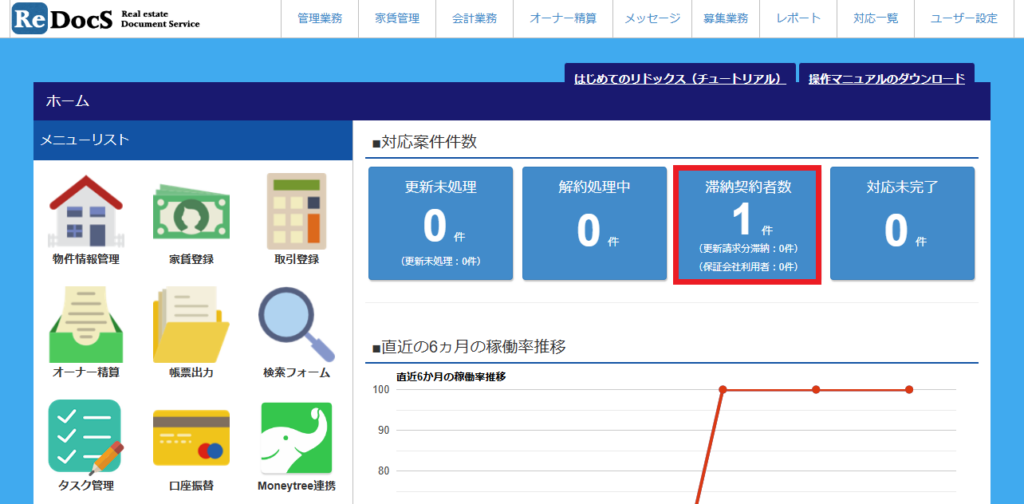Open the 取引登録 calculator icon
Screen dimensions: 1024x504
pos(296,211)
